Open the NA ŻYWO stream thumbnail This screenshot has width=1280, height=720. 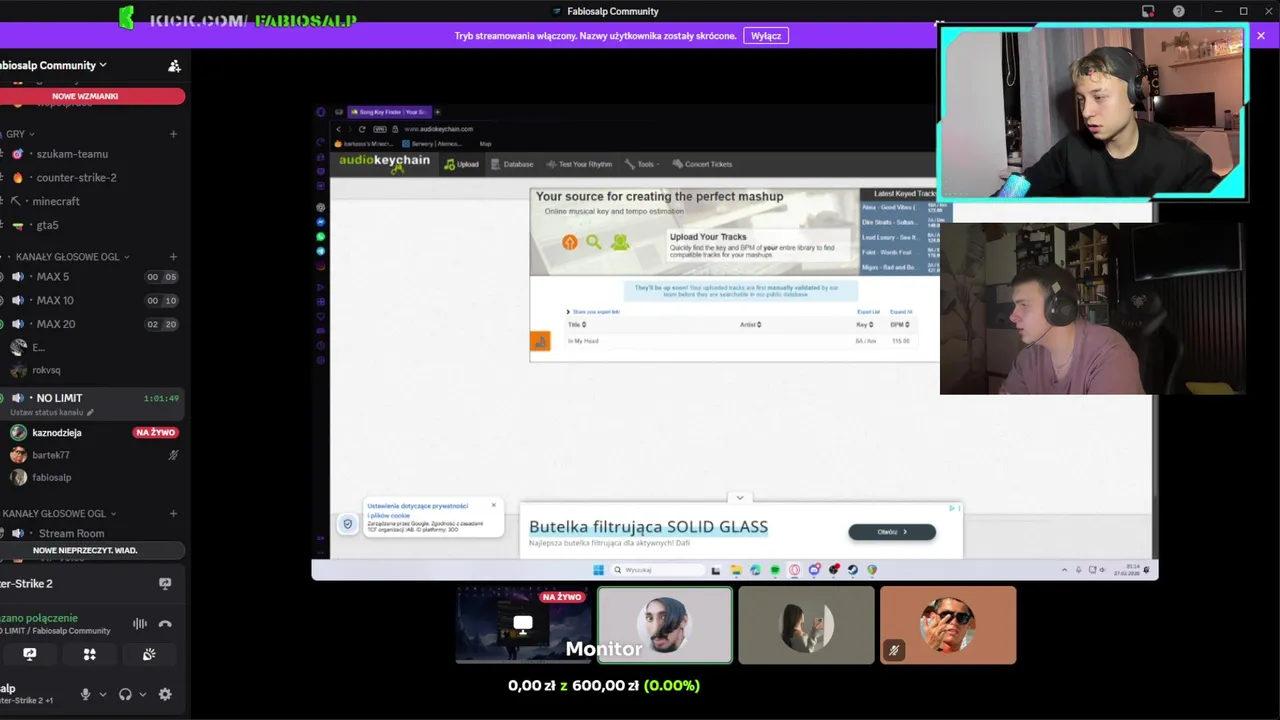(522, 625)
